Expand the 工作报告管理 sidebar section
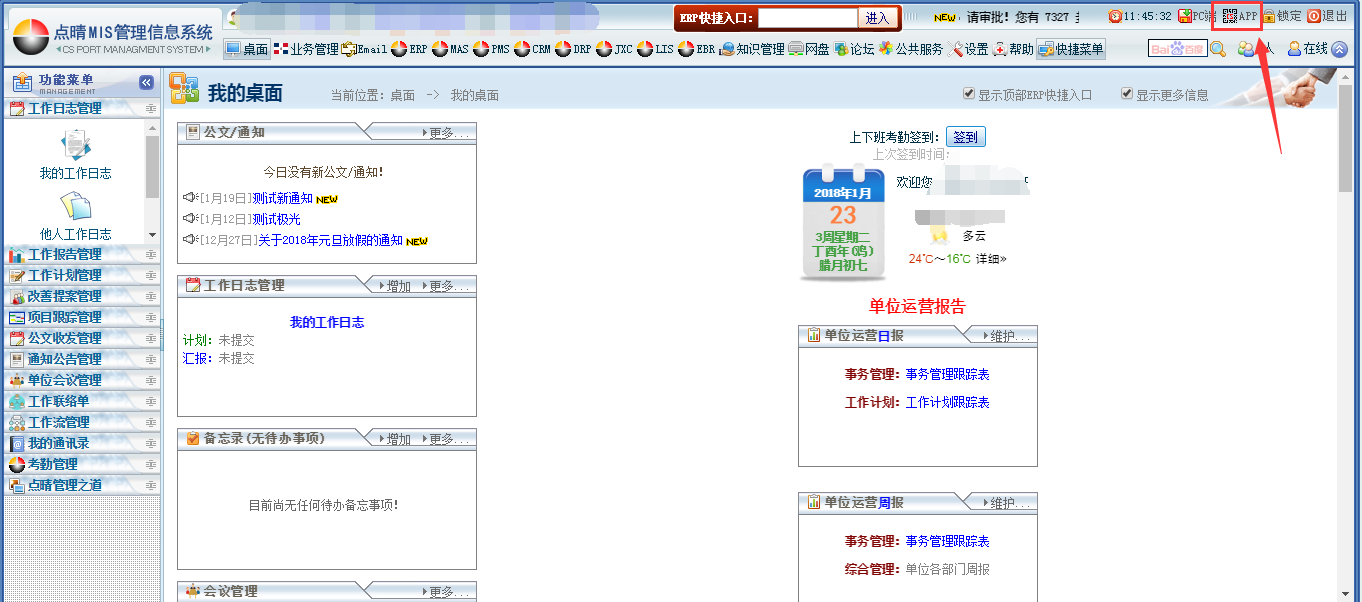 click(64, 255)
